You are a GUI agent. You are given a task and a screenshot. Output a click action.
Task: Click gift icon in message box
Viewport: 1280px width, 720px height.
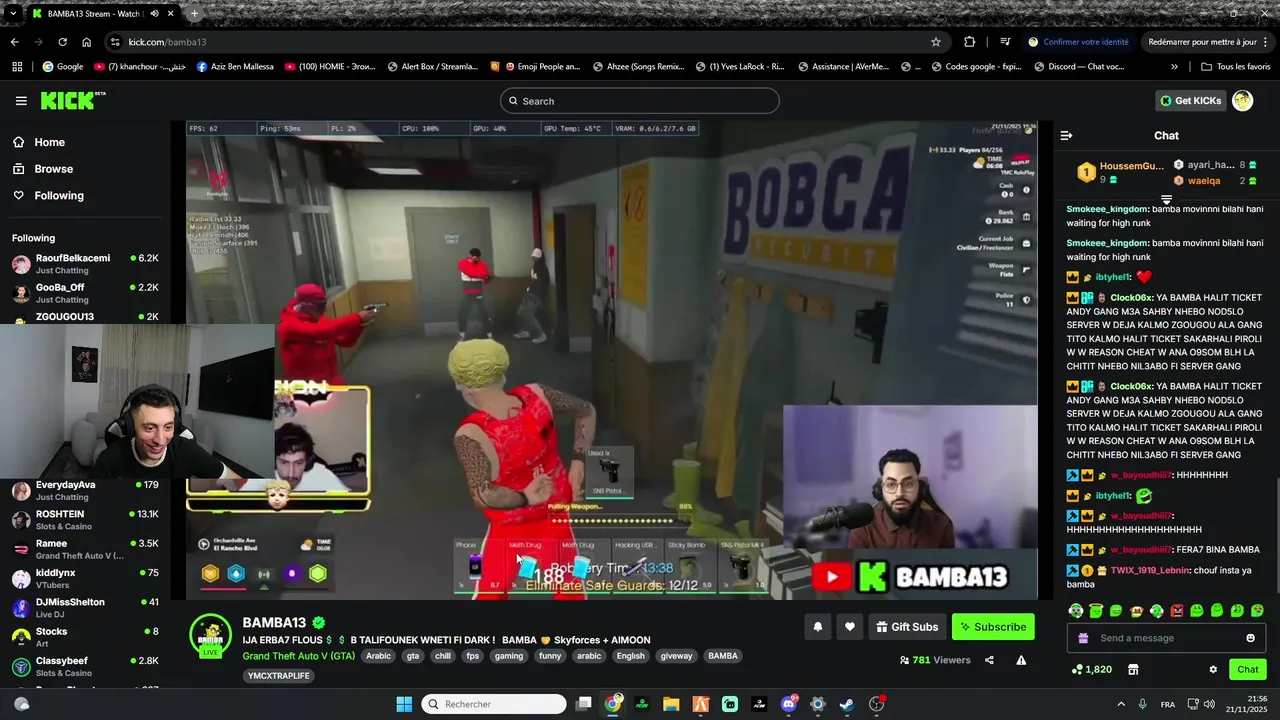click(1083, 638)
